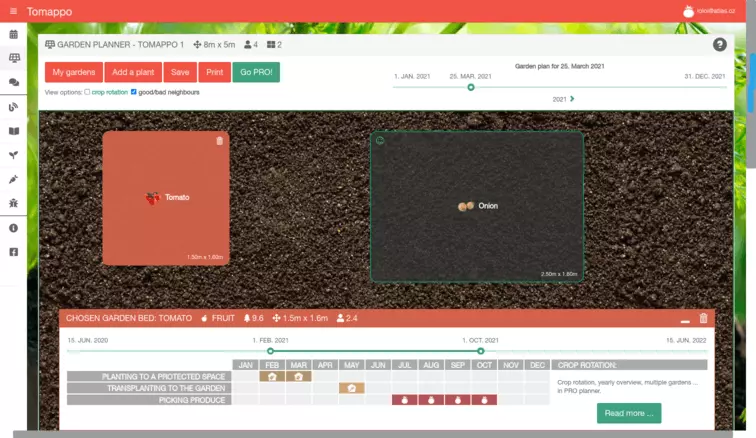Open the calendar page from sidebar
This screenshot has height=438, width=756.
point(13,35)
